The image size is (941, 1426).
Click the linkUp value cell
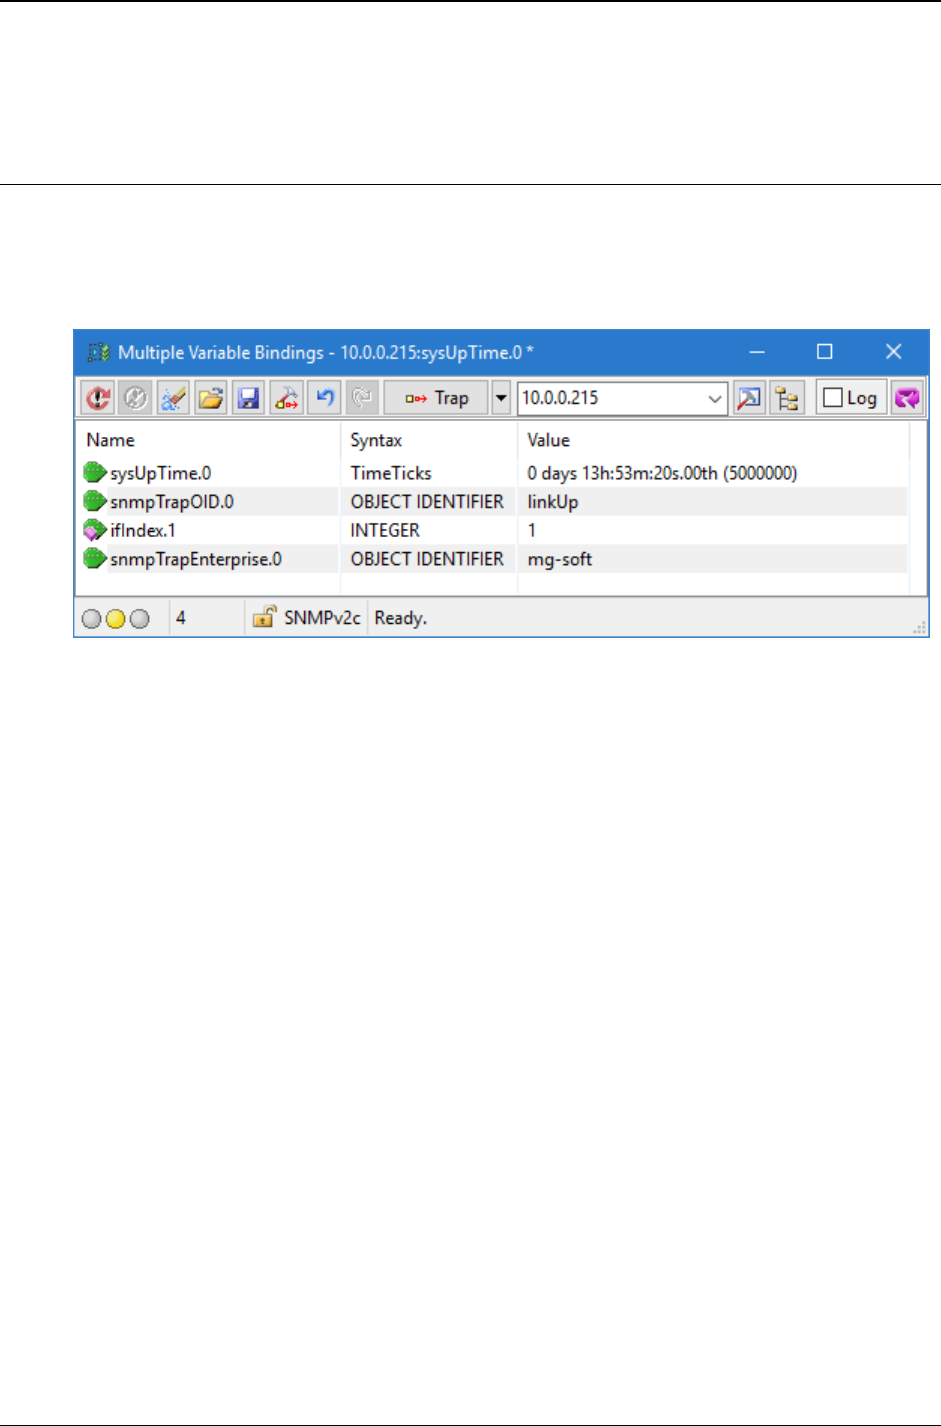[x=553, y=502]
